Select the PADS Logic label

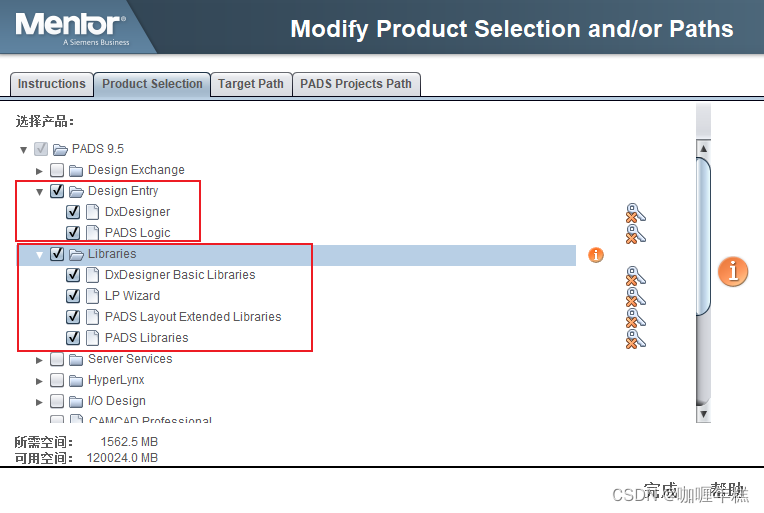(x=137, y=233)
